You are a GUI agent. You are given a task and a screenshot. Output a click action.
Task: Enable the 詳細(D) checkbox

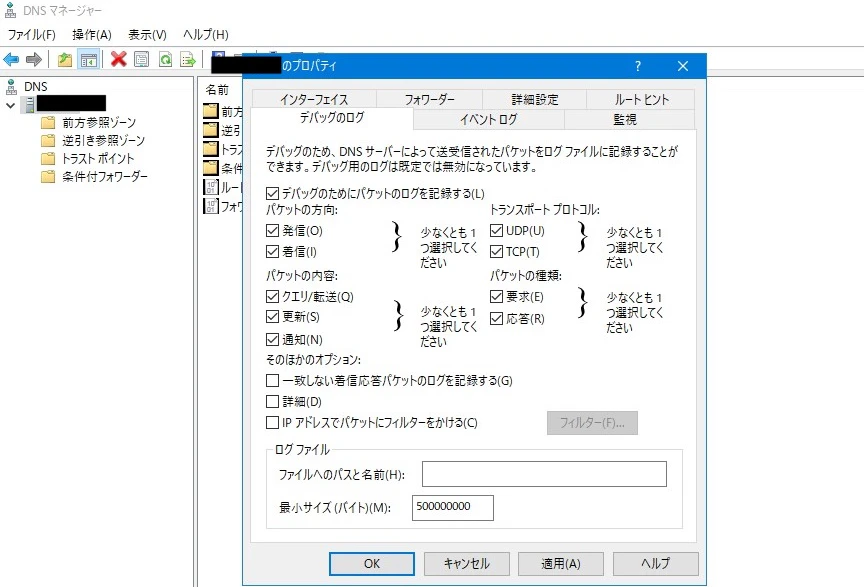click(x=272, y=401)
